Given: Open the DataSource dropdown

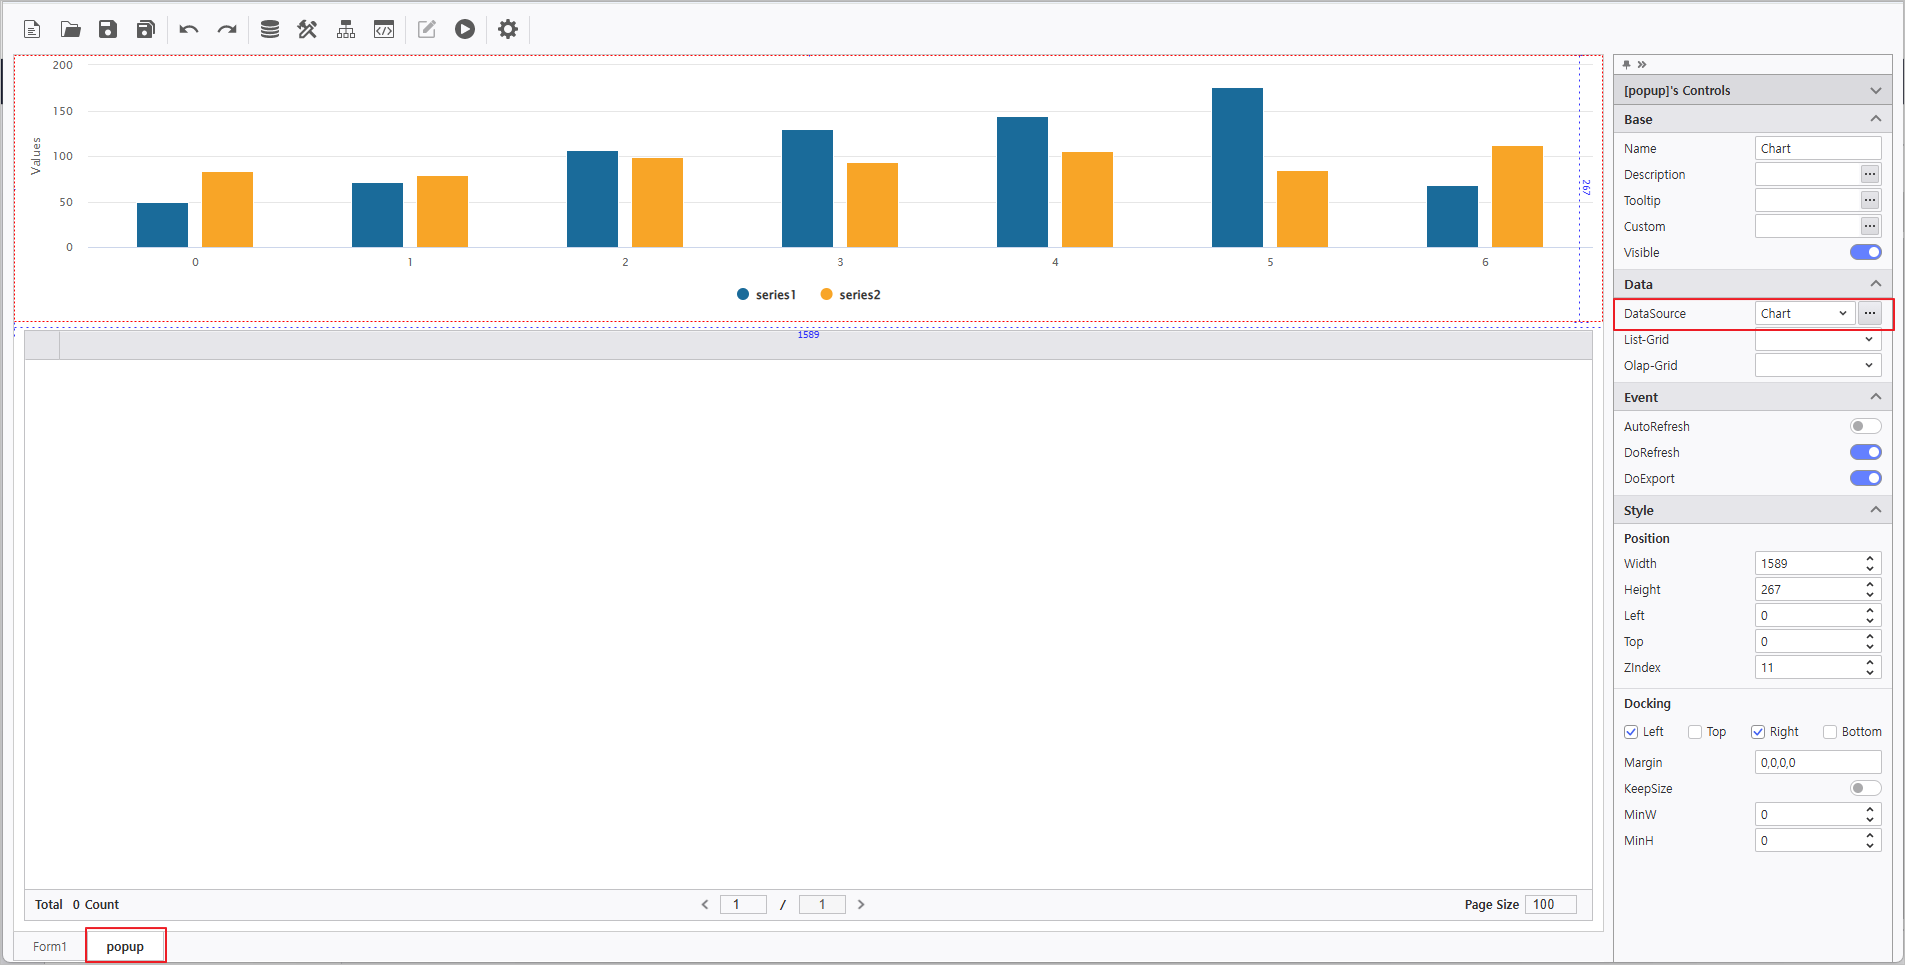Looking at the screenshot, I should (1804, 314).
